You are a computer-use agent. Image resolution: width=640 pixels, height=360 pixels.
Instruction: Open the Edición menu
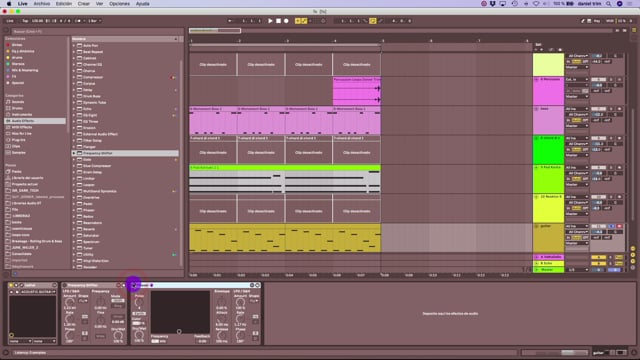tap(64, 4)
